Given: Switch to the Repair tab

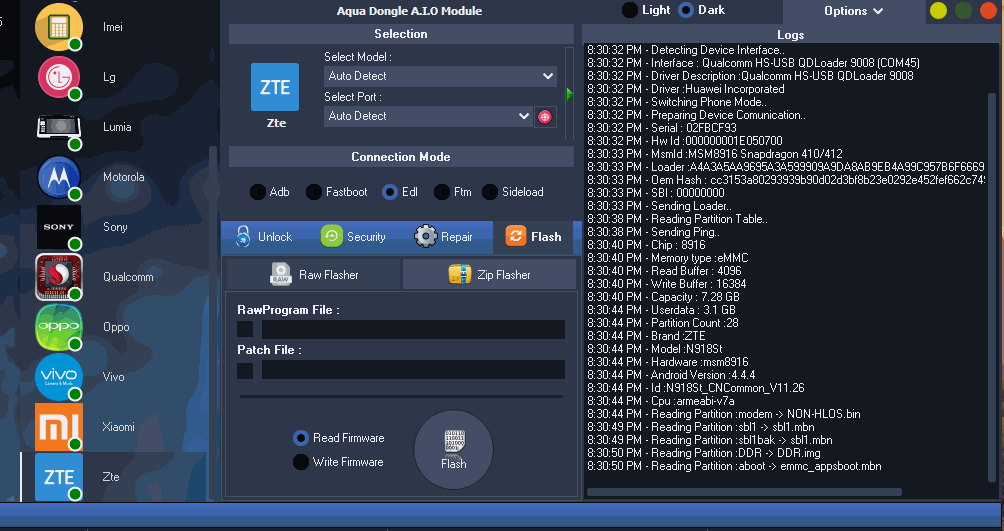Looking at the screenshot, I should [444, 237].
